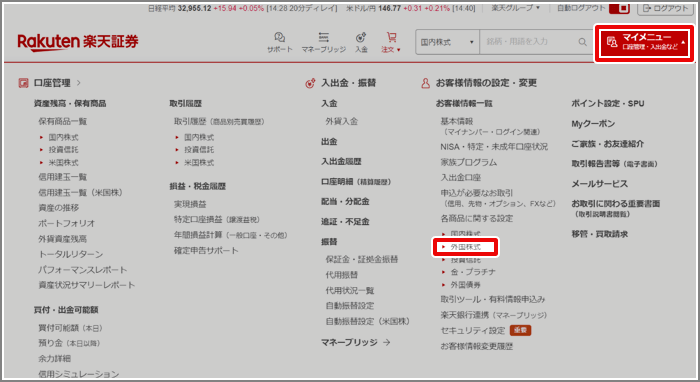Open 入出金履歴 menu item

342,162
